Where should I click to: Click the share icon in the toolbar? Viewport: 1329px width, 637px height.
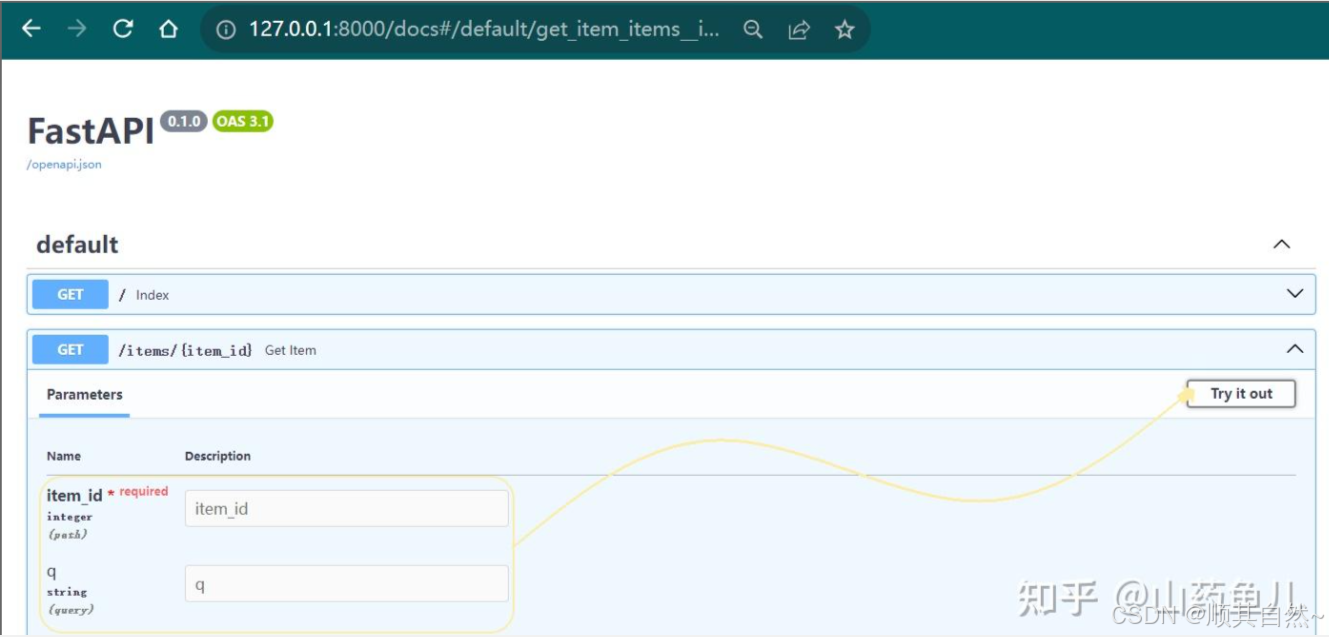(x=798, y=29)
